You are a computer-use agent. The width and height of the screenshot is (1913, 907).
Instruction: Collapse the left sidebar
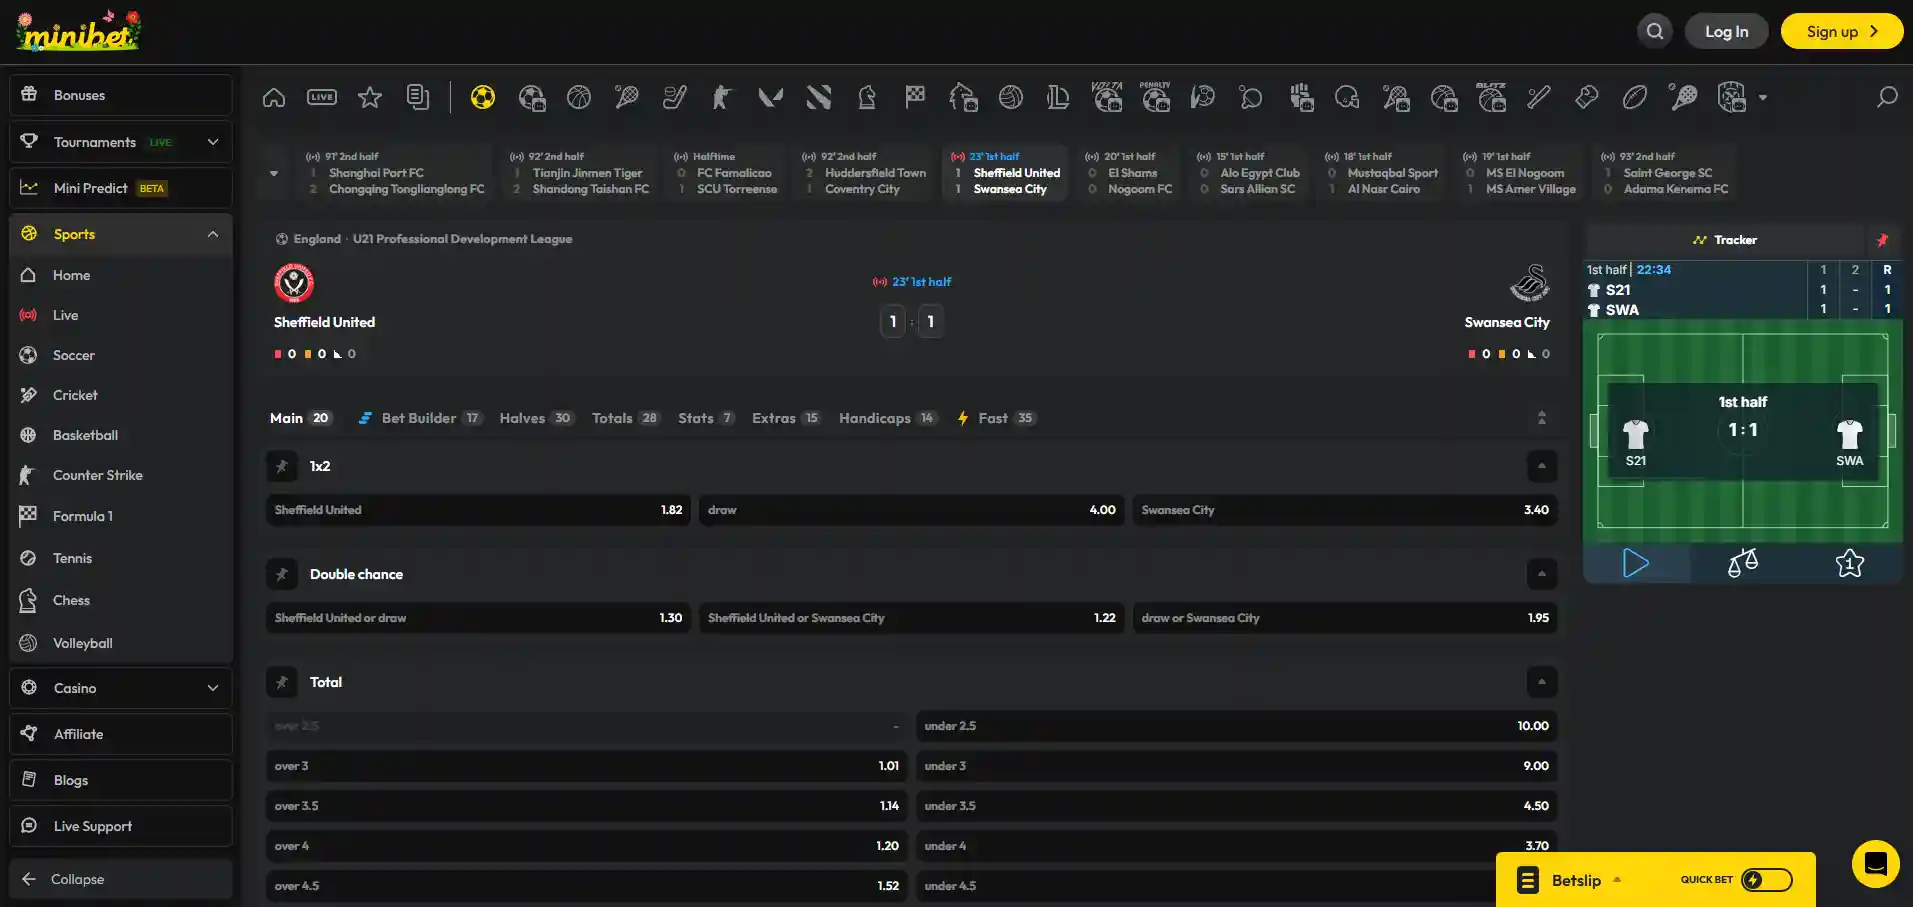121,879
